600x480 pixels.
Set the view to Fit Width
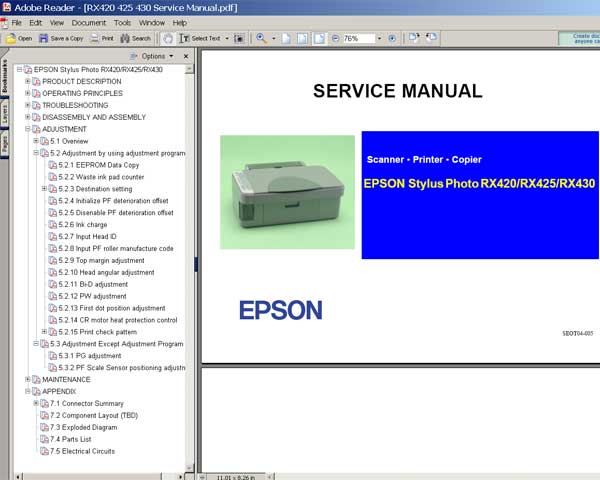(319, 38)
